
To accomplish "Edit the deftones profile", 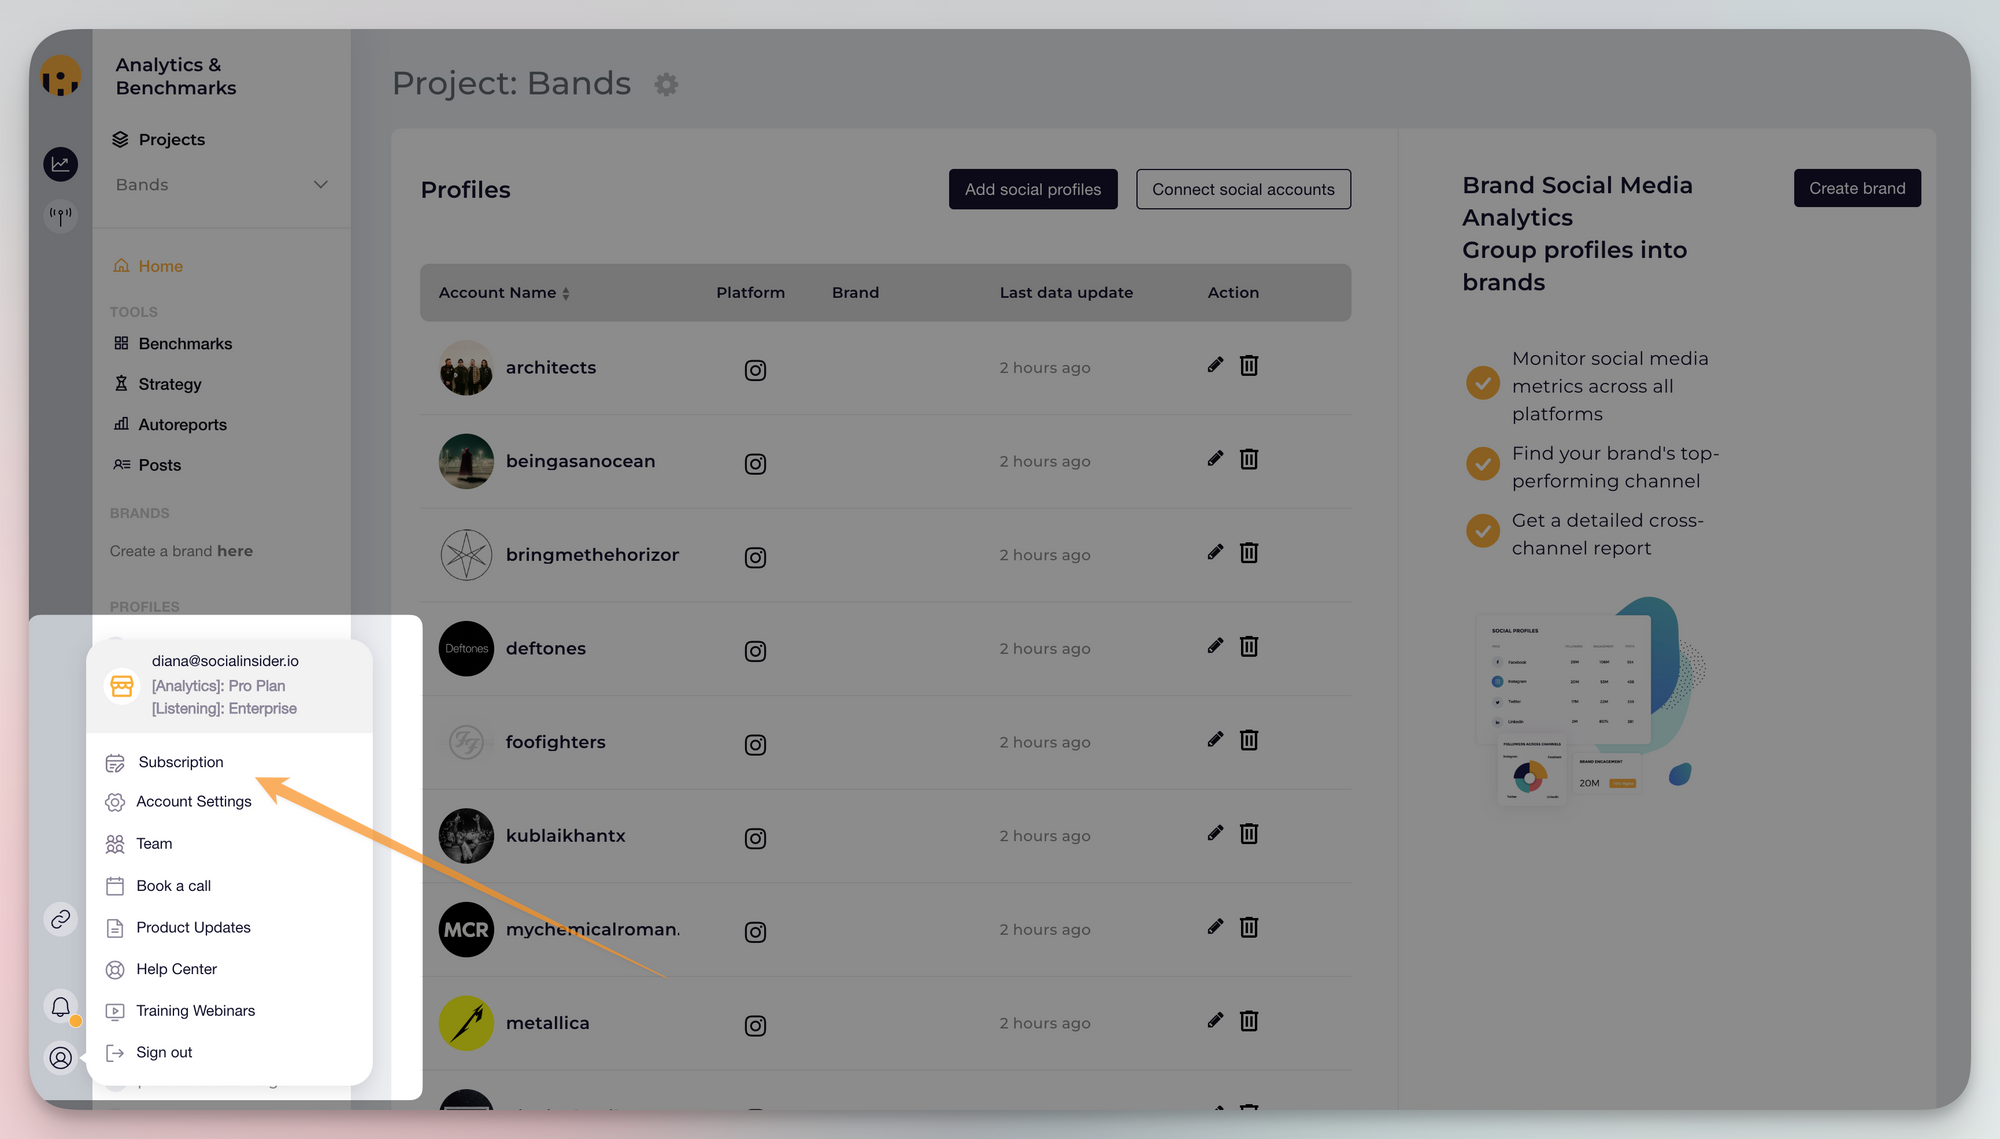I will (1215, 646).
